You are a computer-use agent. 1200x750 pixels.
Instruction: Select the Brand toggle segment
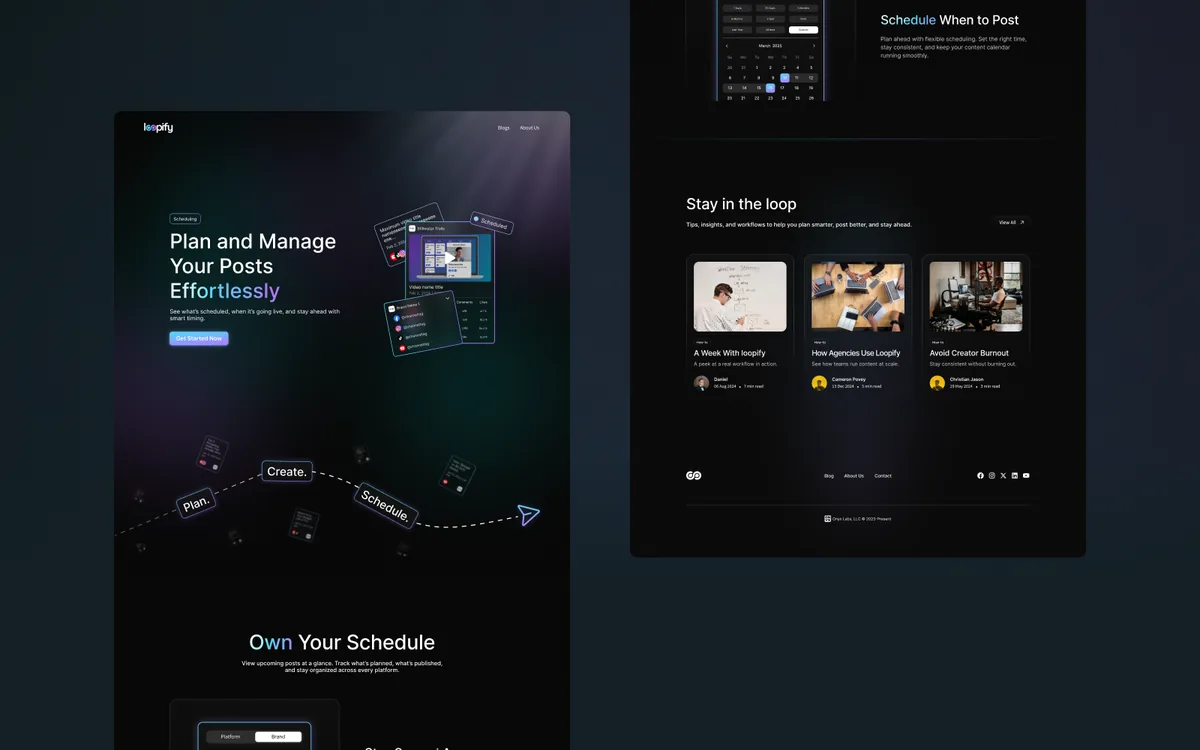278,736
